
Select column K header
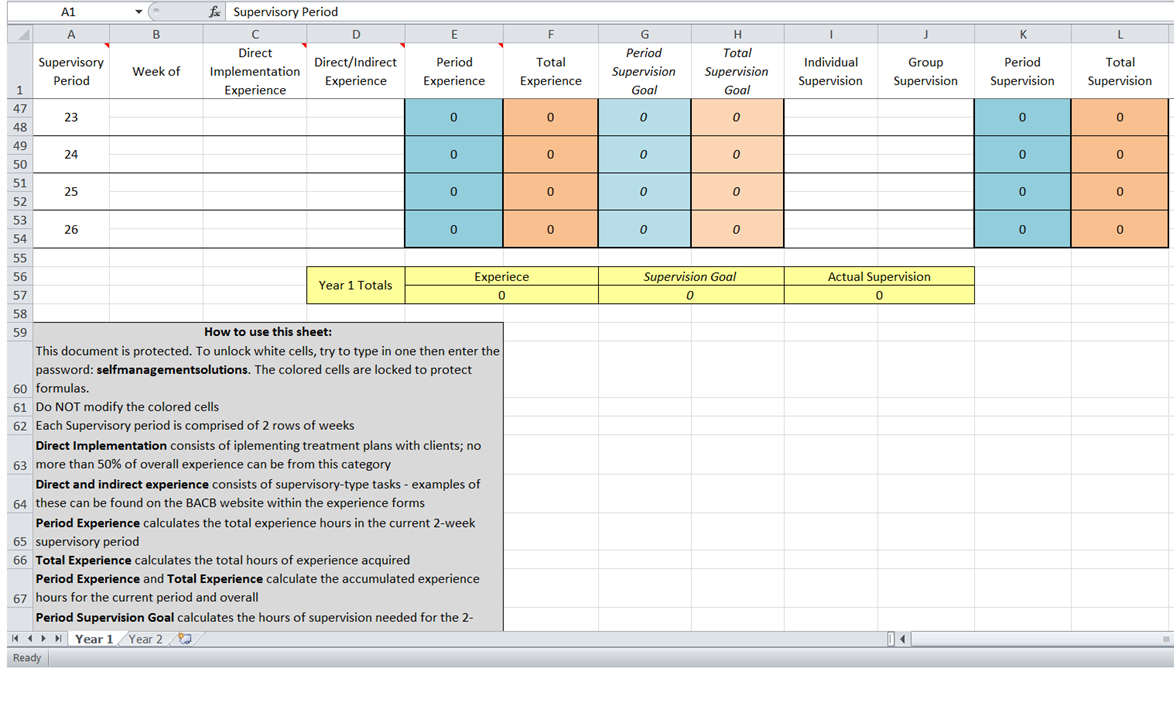click(x=1023, y=34)
